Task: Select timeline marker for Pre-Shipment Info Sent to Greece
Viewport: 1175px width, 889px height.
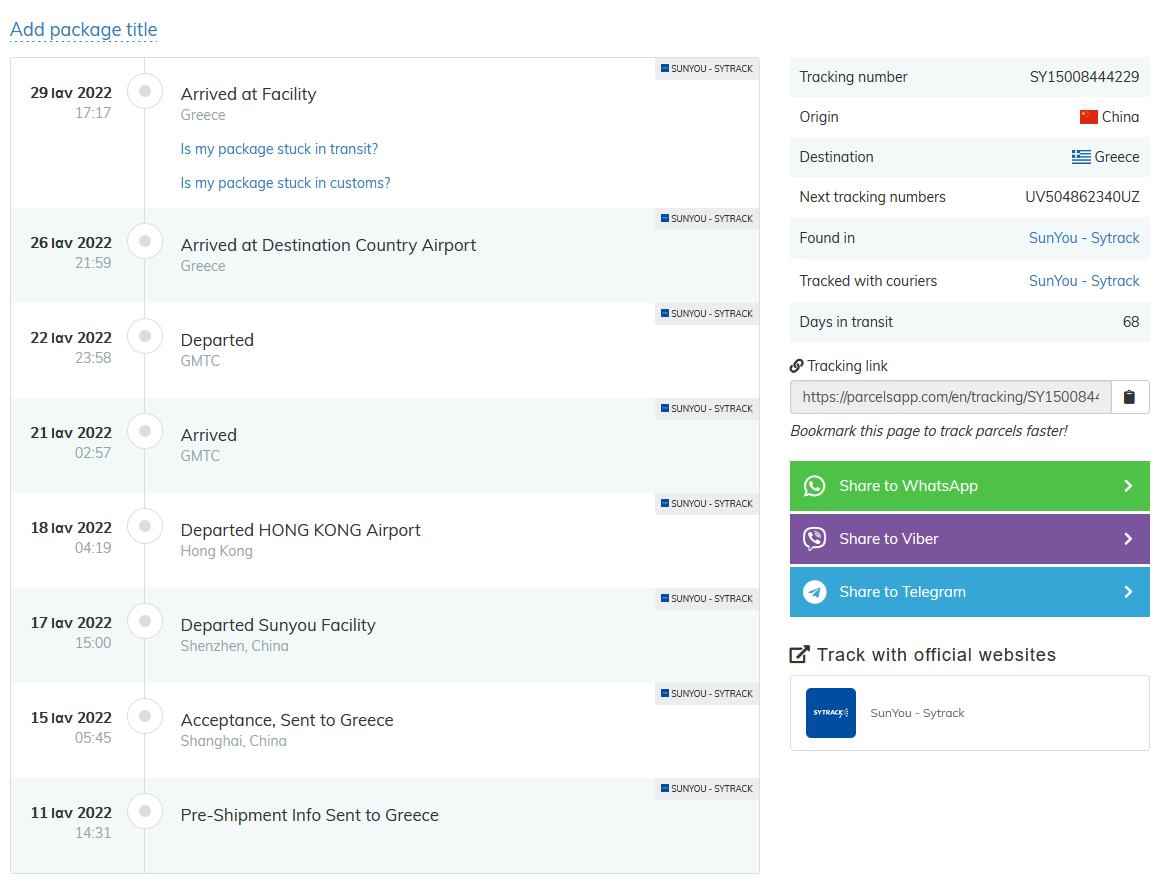Action: coord(145,811)
